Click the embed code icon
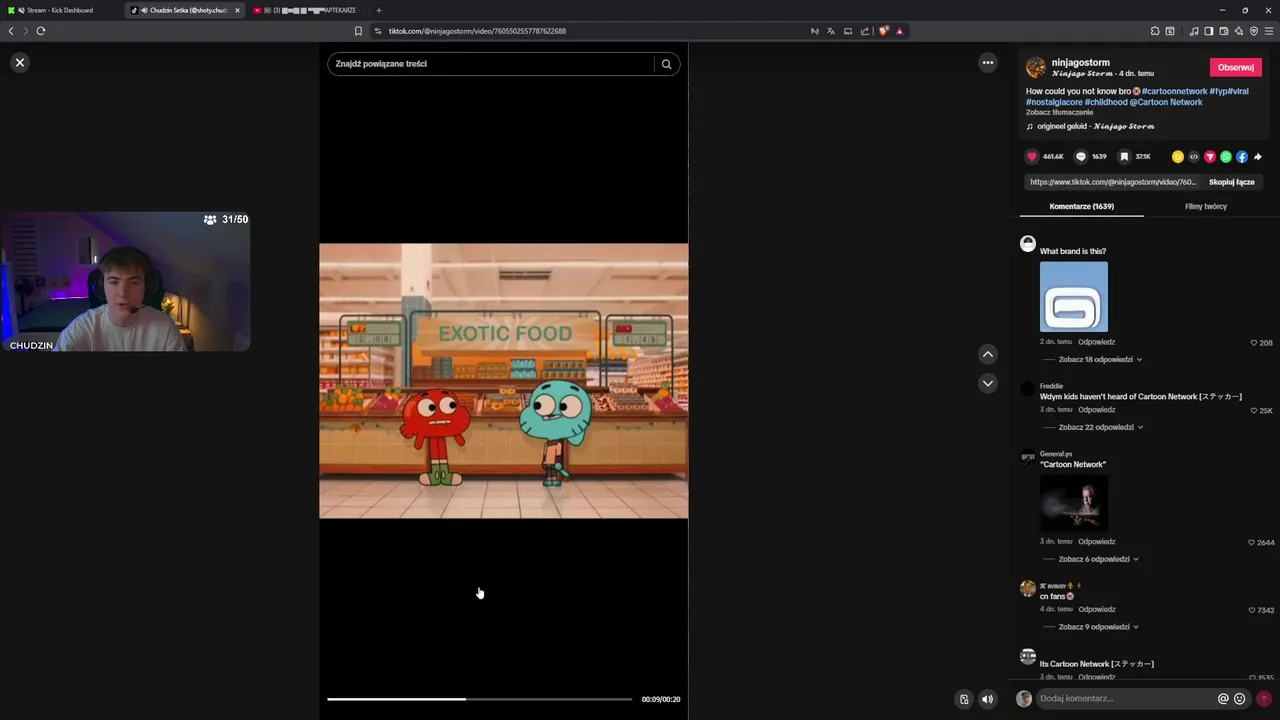 pos(1194,157)
